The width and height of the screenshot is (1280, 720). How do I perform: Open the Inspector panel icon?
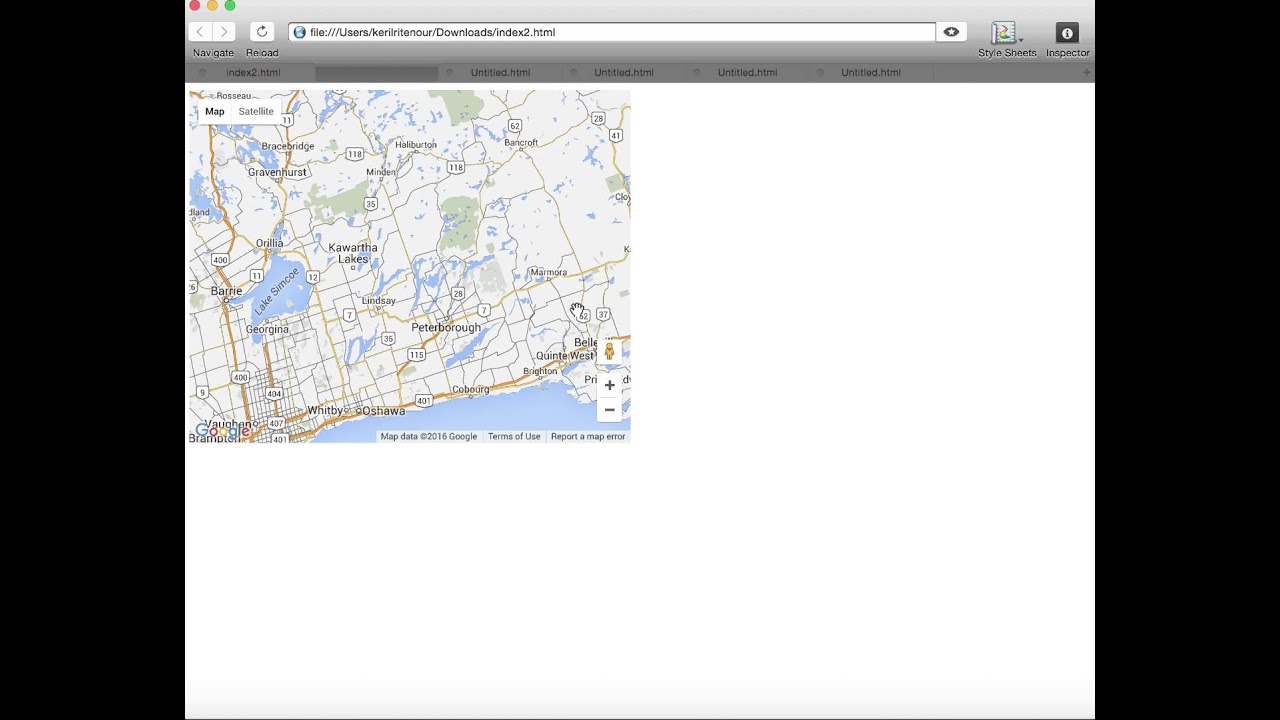tap(1067, 33)
